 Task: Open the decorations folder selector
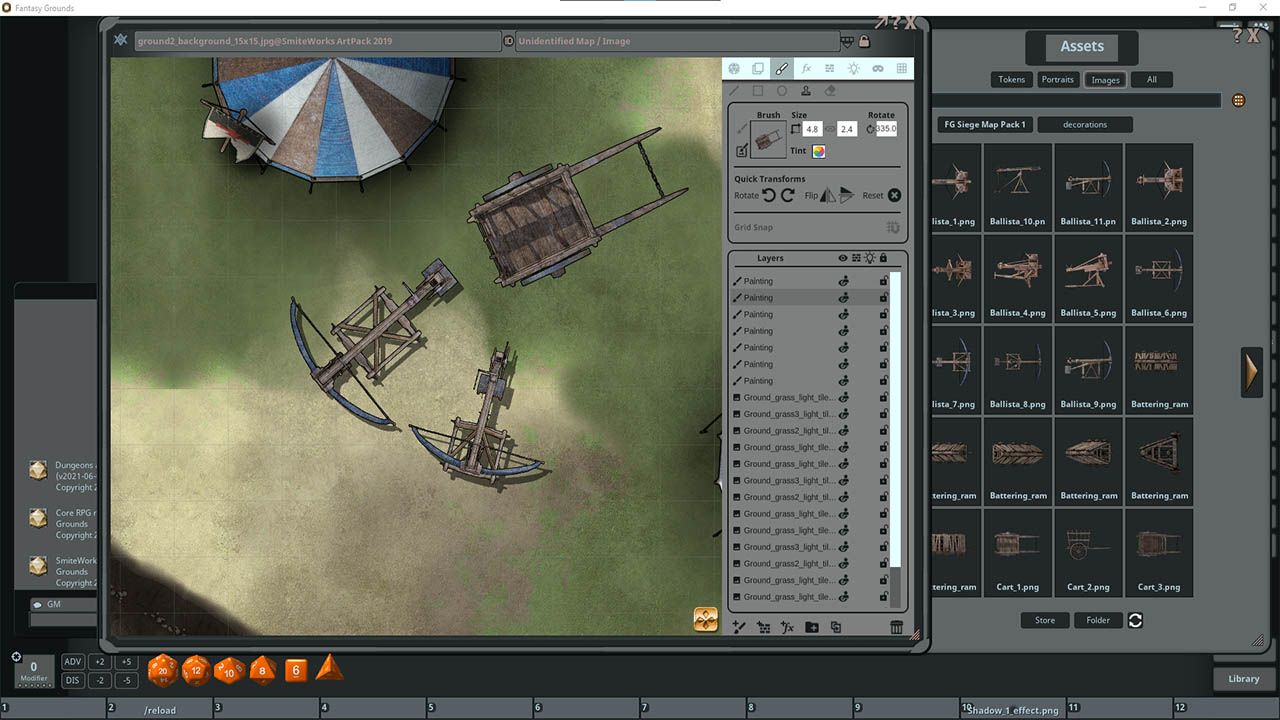1085,125
